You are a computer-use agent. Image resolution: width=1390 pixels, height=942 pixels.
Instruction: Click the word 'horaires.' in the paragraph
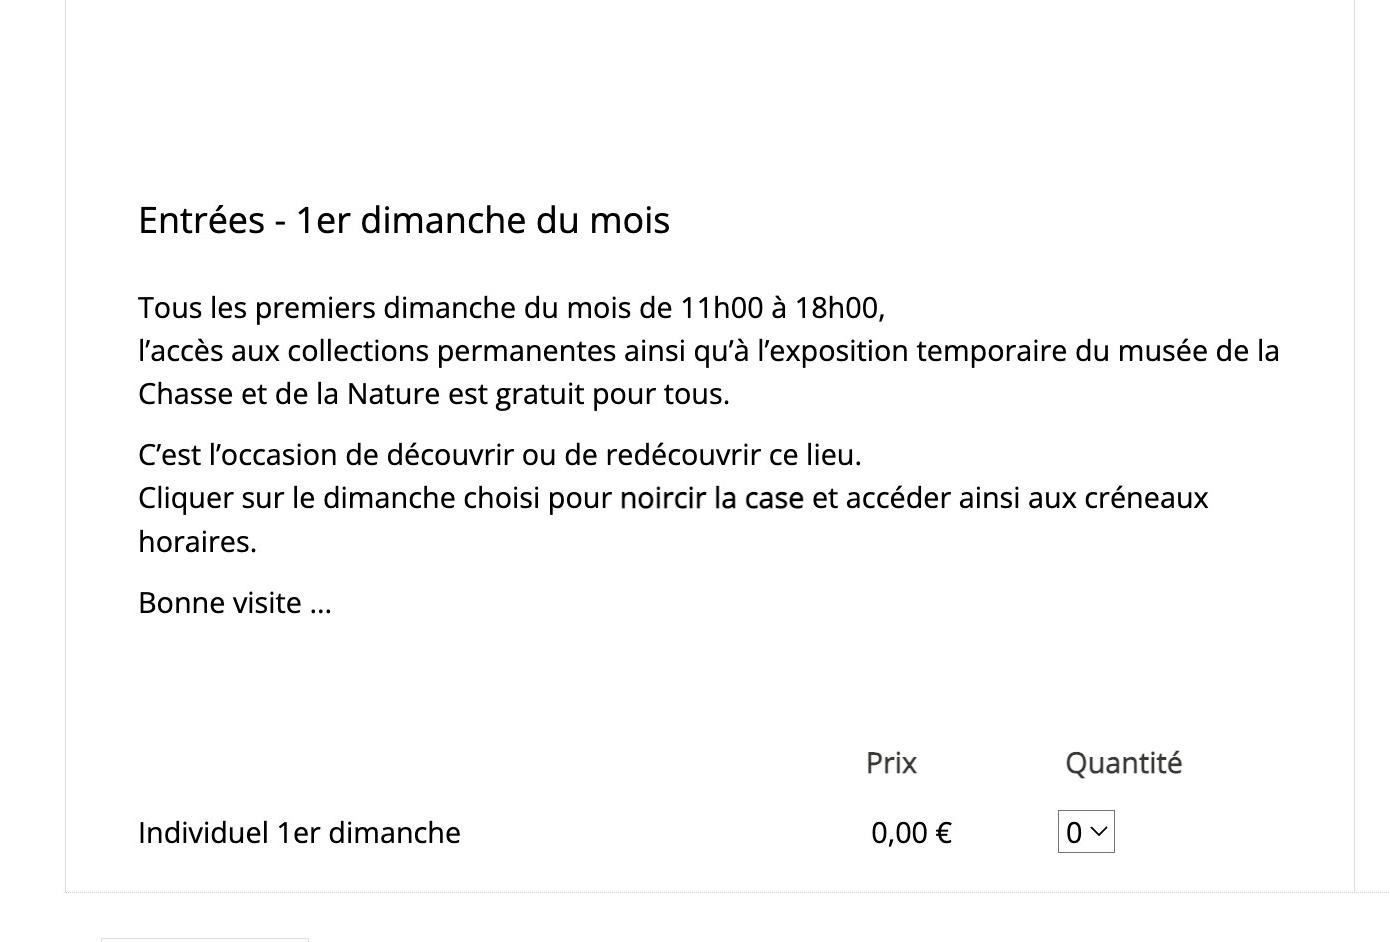[x=197, y=542]
